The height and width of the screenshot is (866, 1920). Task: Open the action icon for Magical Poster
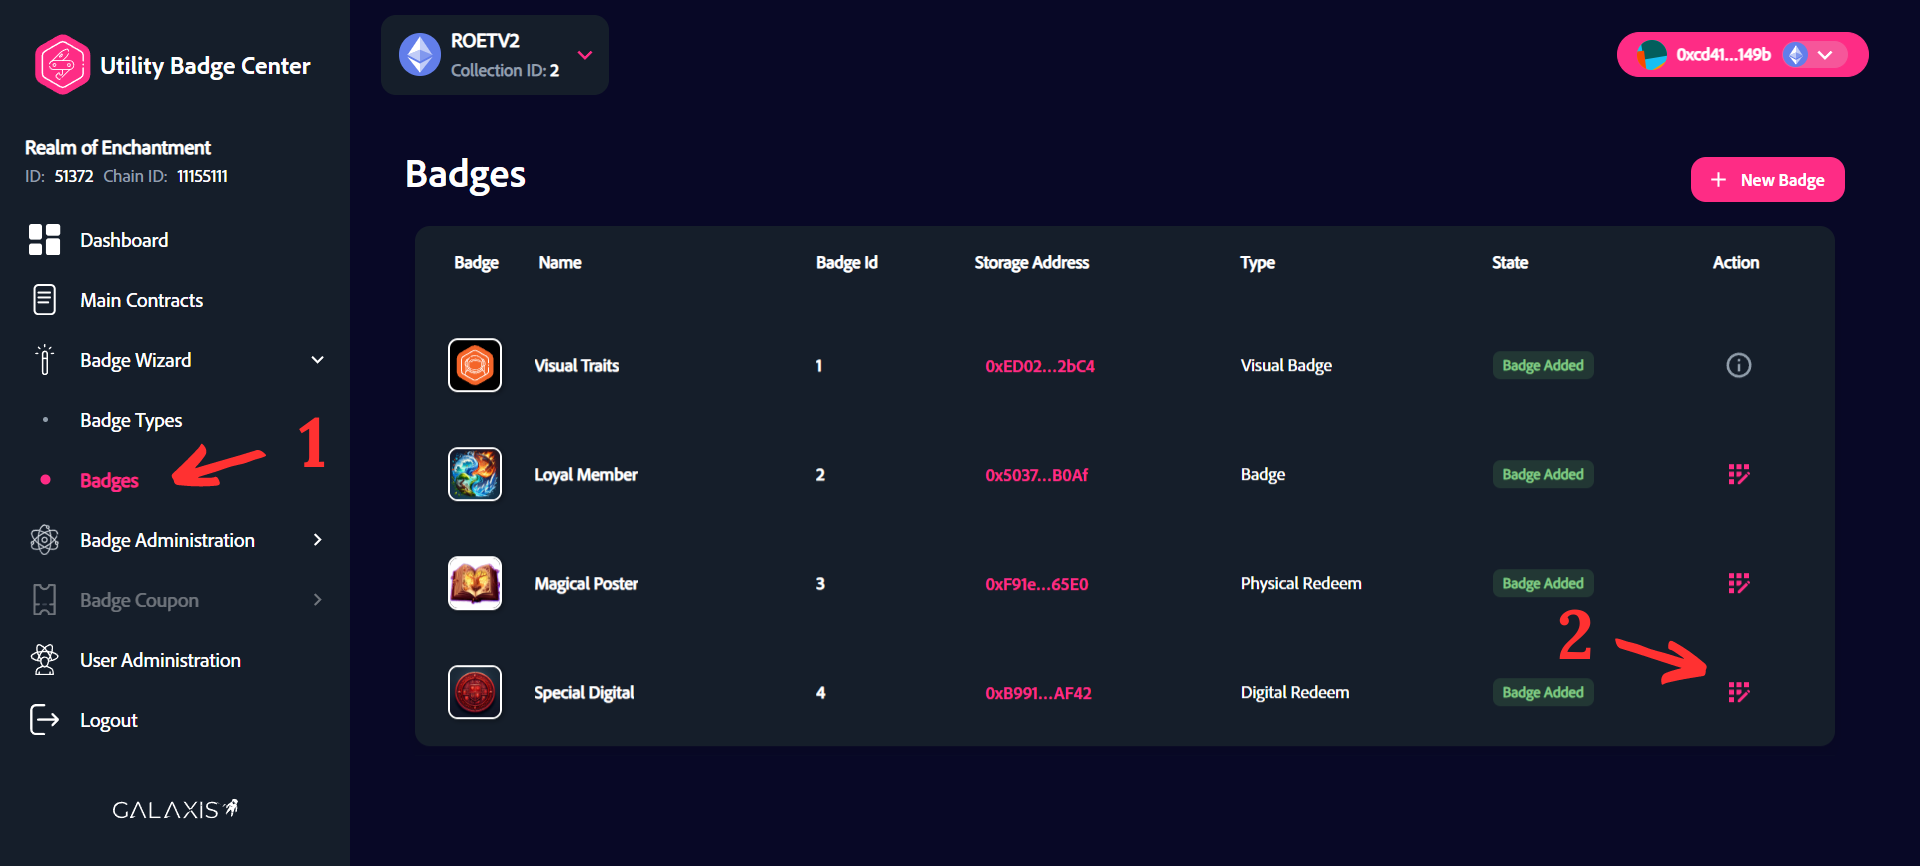tap(1738, 583)
